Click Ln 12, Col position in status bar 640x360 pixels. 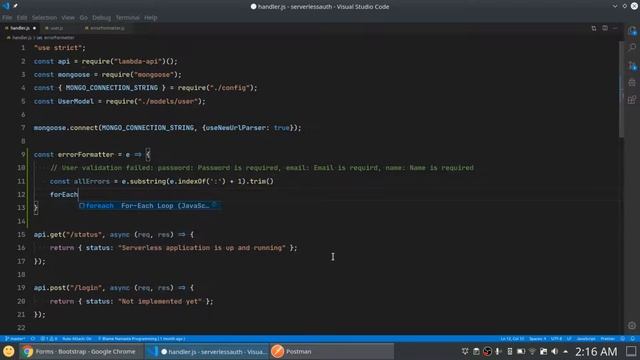(x=512, y=339)
